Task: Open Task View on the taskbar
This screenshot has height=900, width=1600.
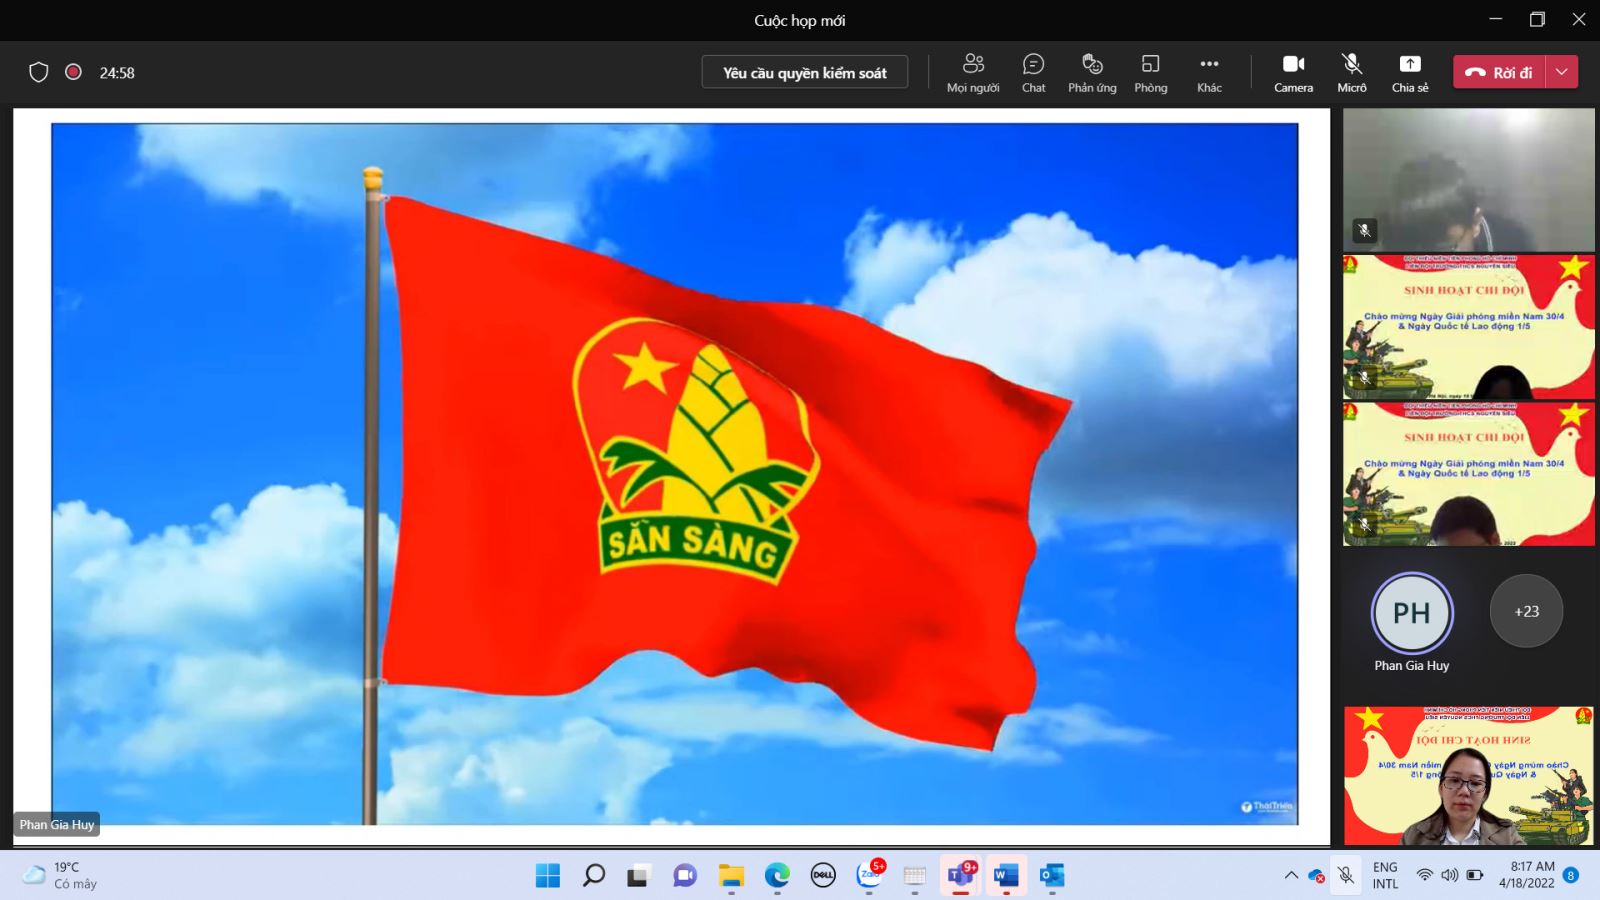Action: coord(638,876)
